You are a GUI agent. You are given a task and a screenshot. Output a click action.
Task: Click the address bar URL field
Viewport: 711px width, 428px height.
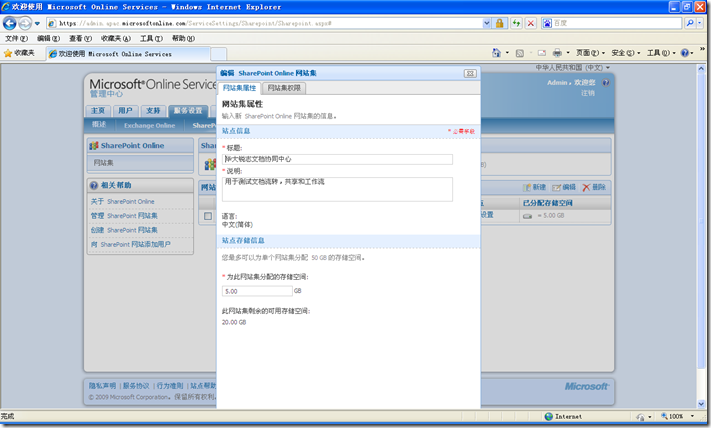264,23
